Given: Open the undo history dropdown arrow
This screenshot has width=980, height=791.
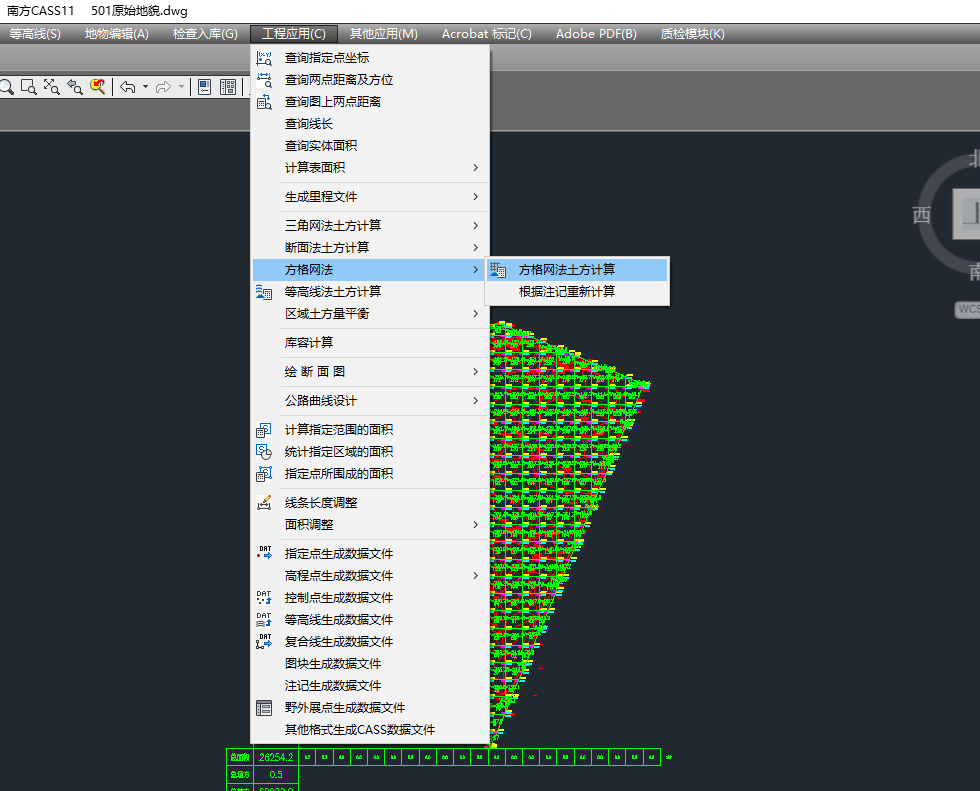Looking at the screenshot, I should (145, 87).
